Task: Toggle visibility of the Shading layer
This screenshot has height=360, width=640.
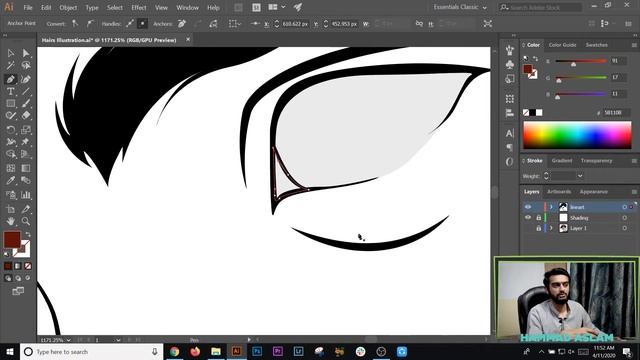Action: coord(528,218)
